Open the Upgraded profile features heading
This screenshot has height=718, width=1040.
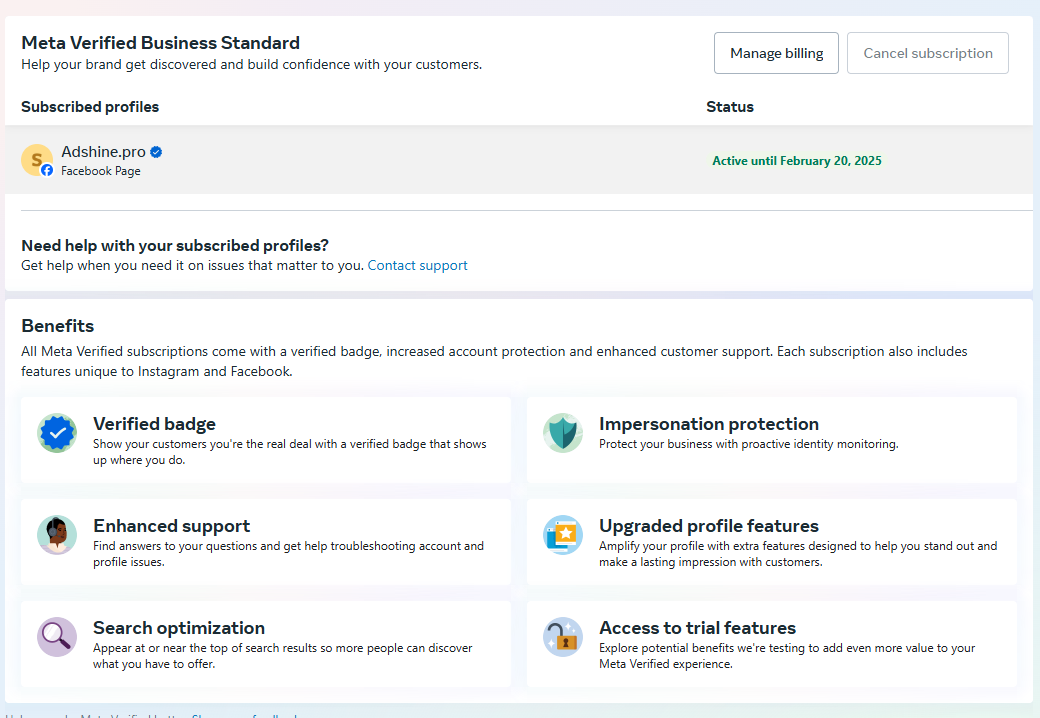point(708,526)
